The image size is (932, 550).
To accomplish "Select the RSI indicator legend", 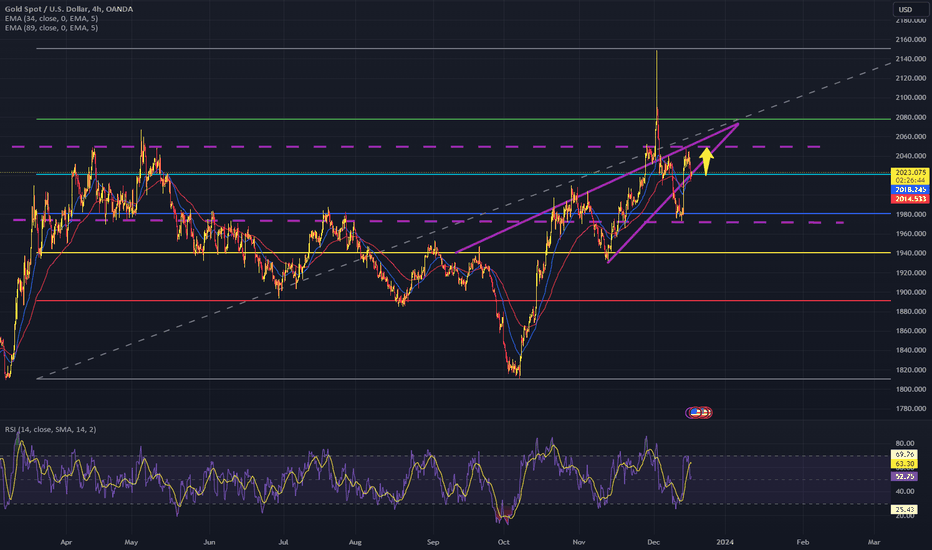I will pyautogui.click(x=51, y=429).
